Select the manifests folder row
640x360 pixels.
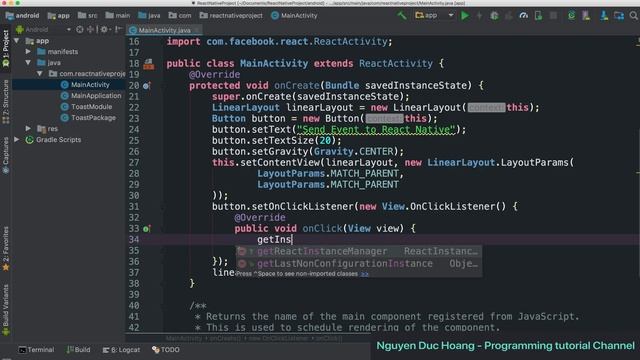click(x=69, y=51)
